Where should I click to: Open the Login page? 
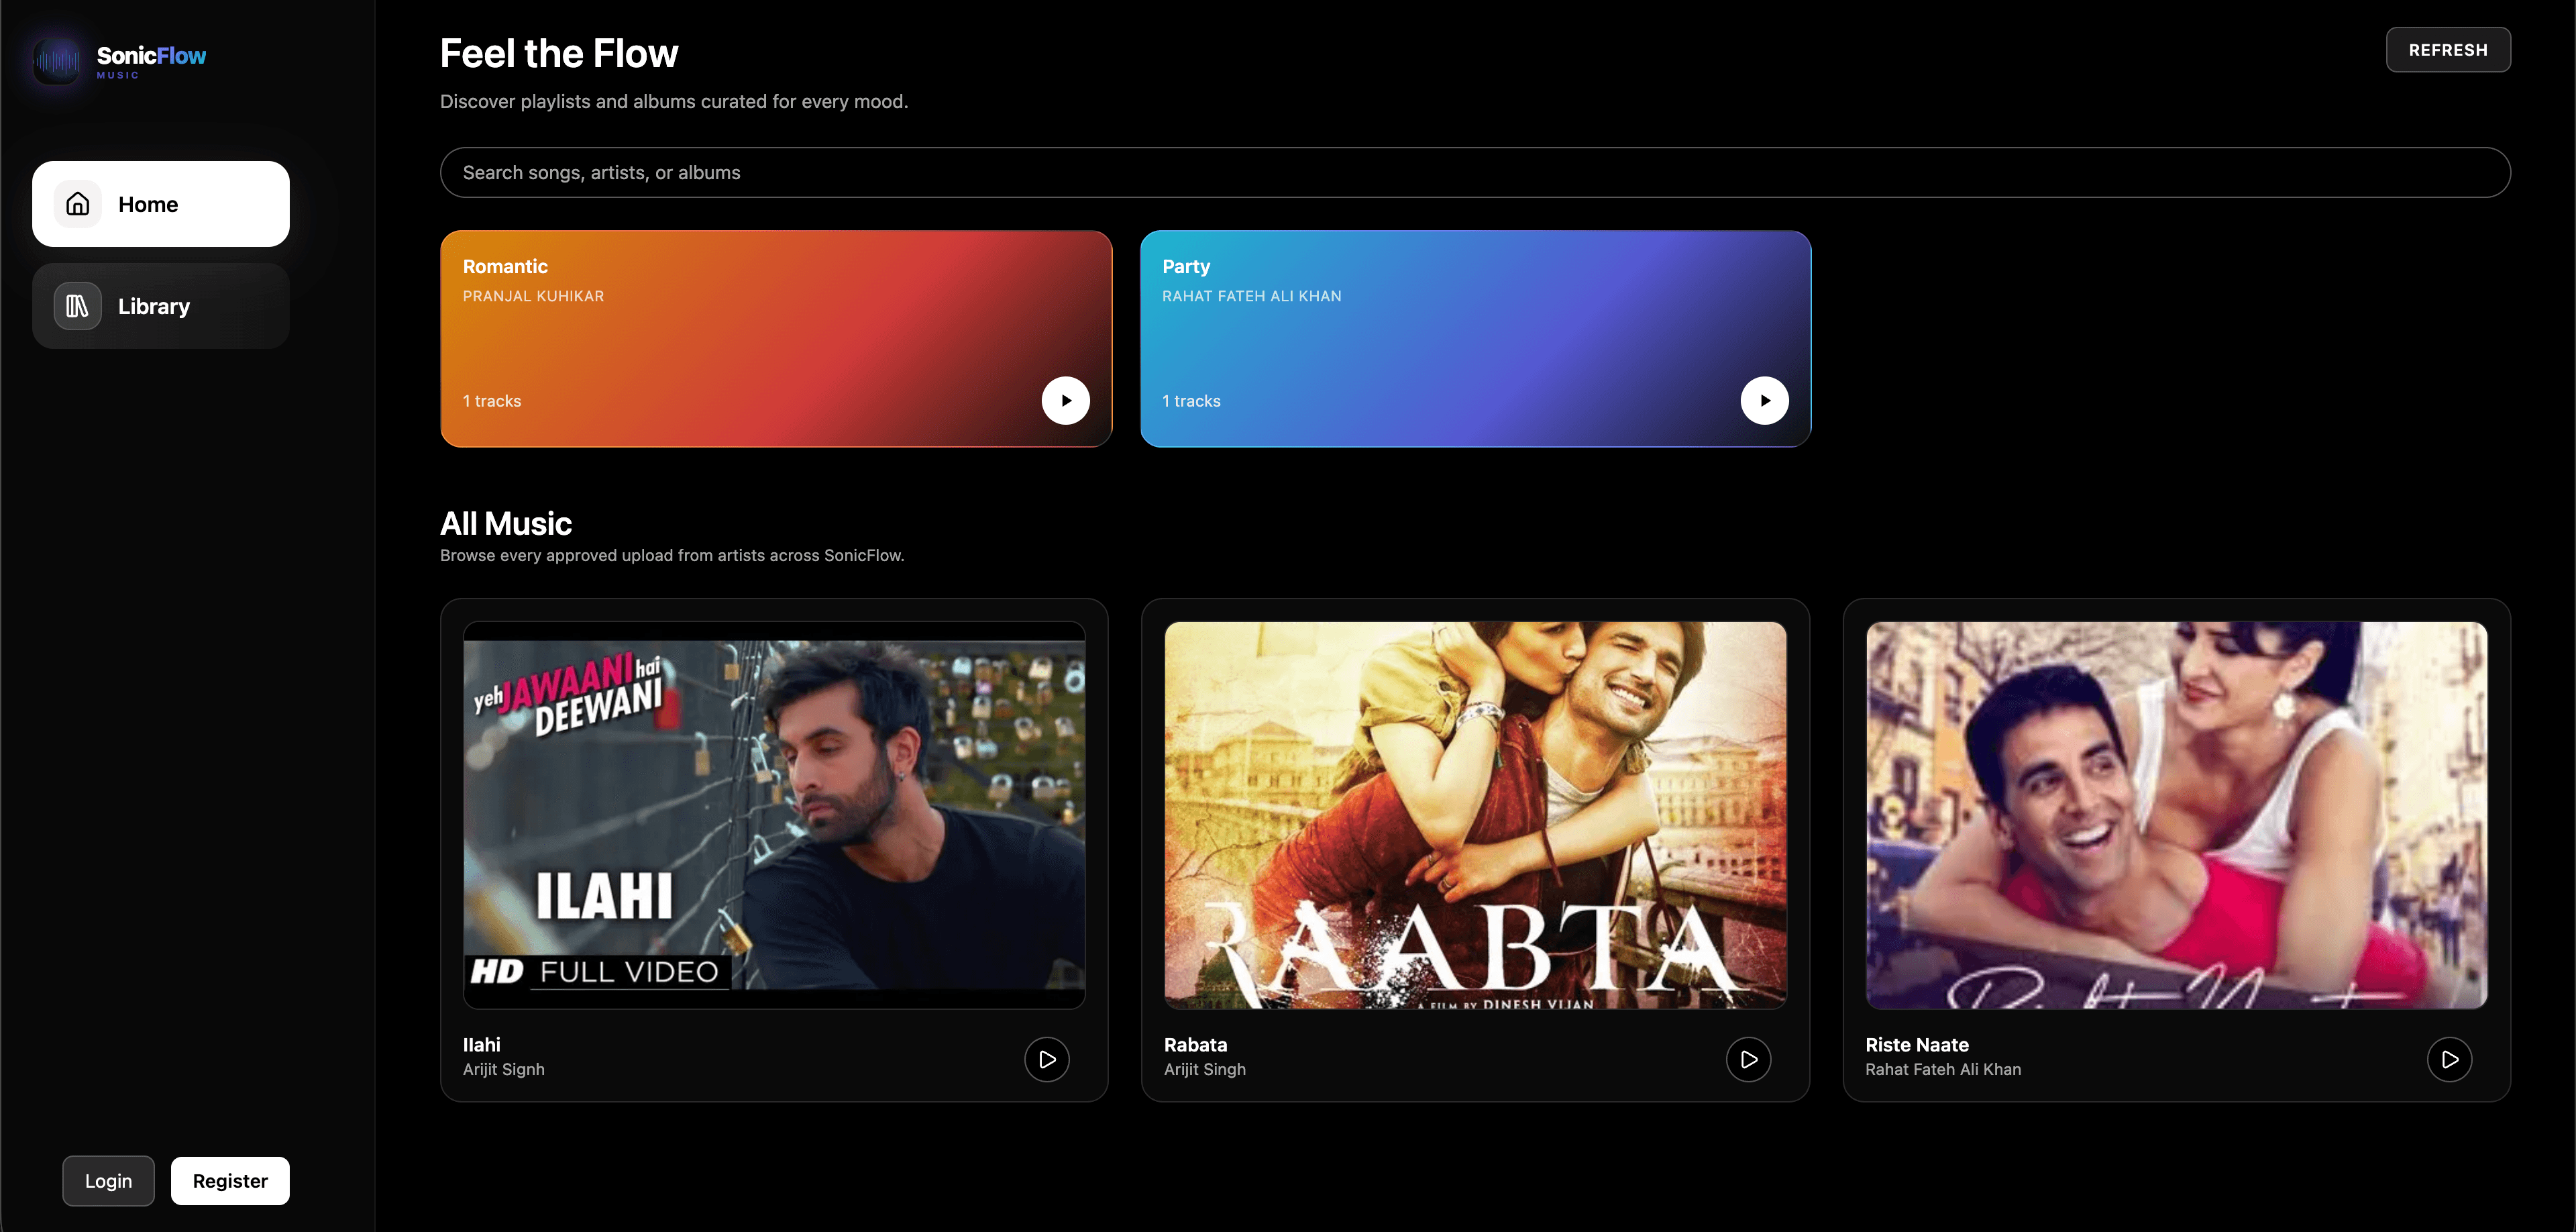108,1181
